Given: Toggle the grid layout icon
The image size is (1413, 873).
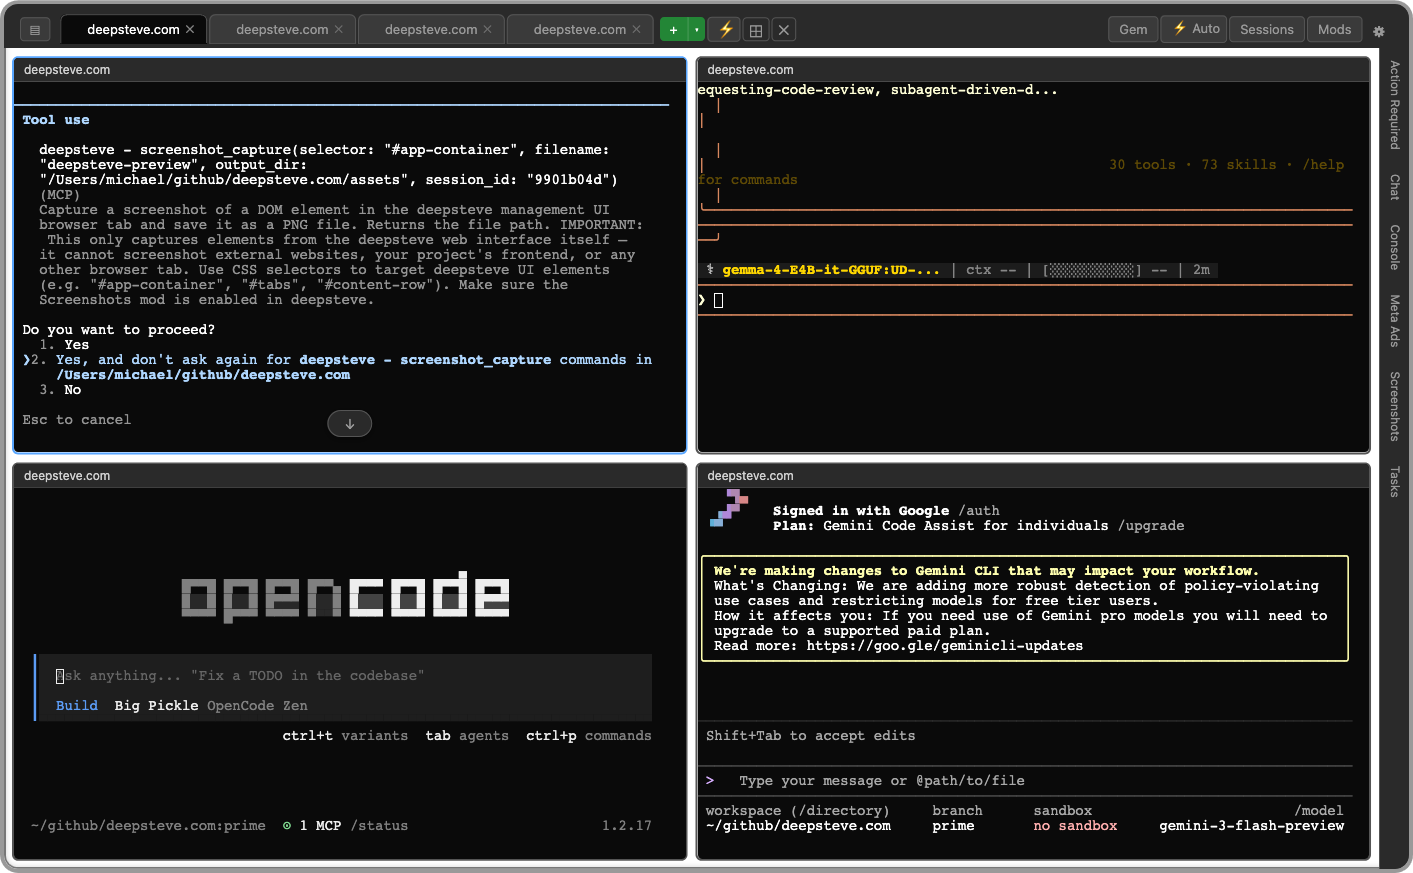Looking at the screenshot, I should click(x=756, y=30).
